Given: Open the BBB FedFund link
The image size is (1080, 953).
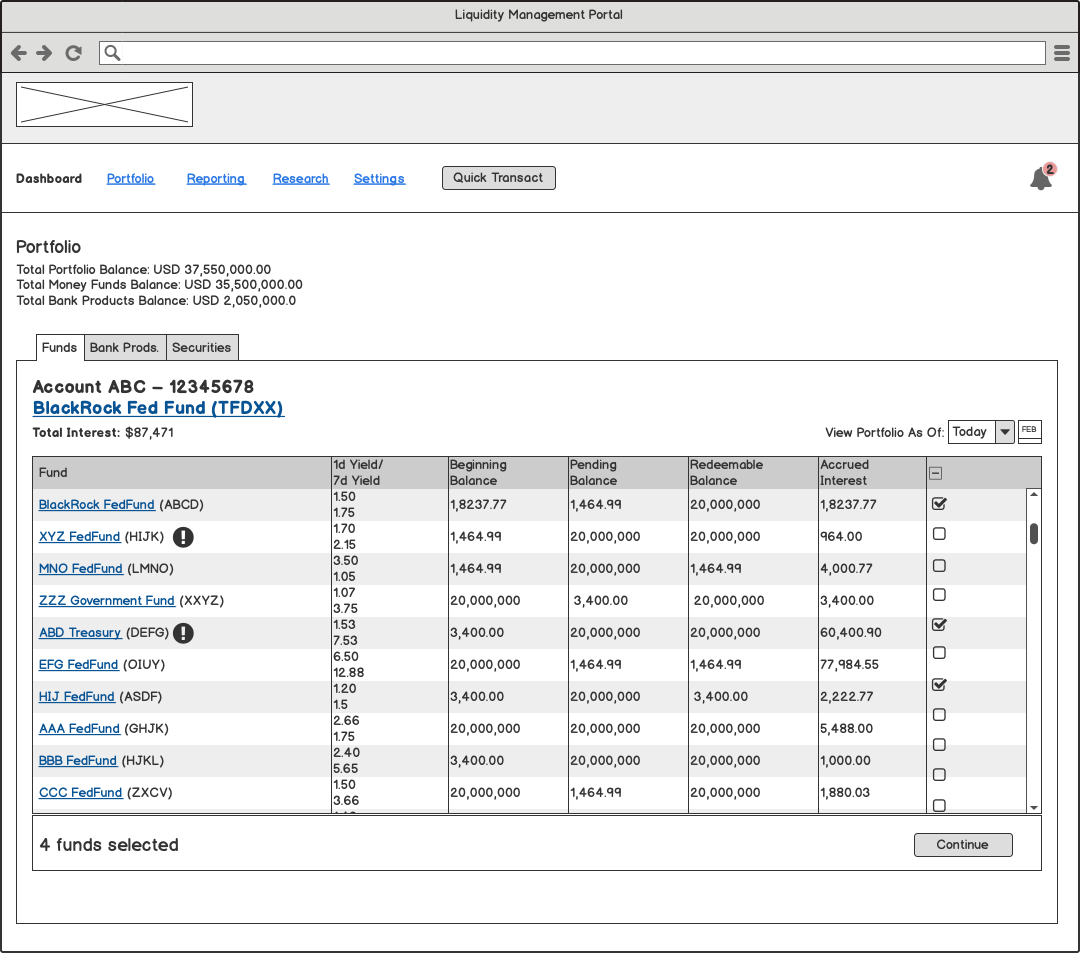Looking at the screenshot, I should click(78, 761).
